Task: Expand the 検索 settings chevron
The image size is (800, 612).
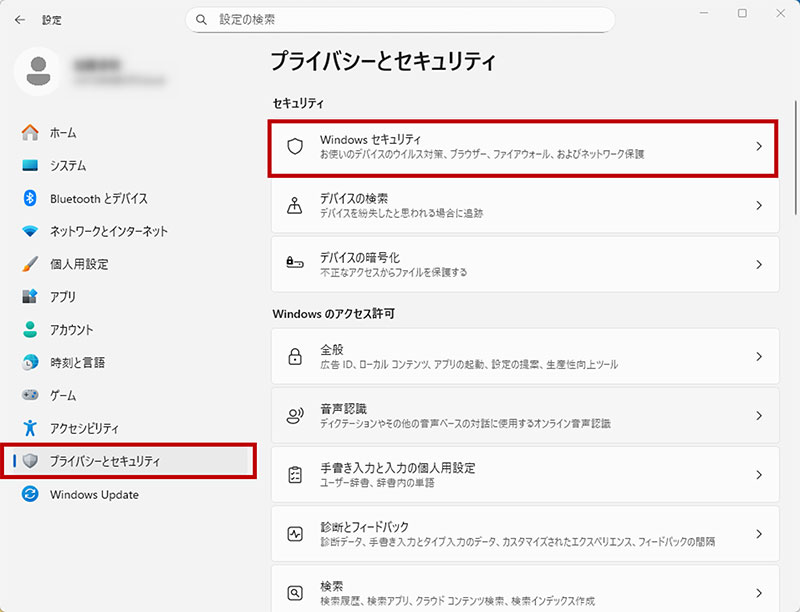Action: 757,592
